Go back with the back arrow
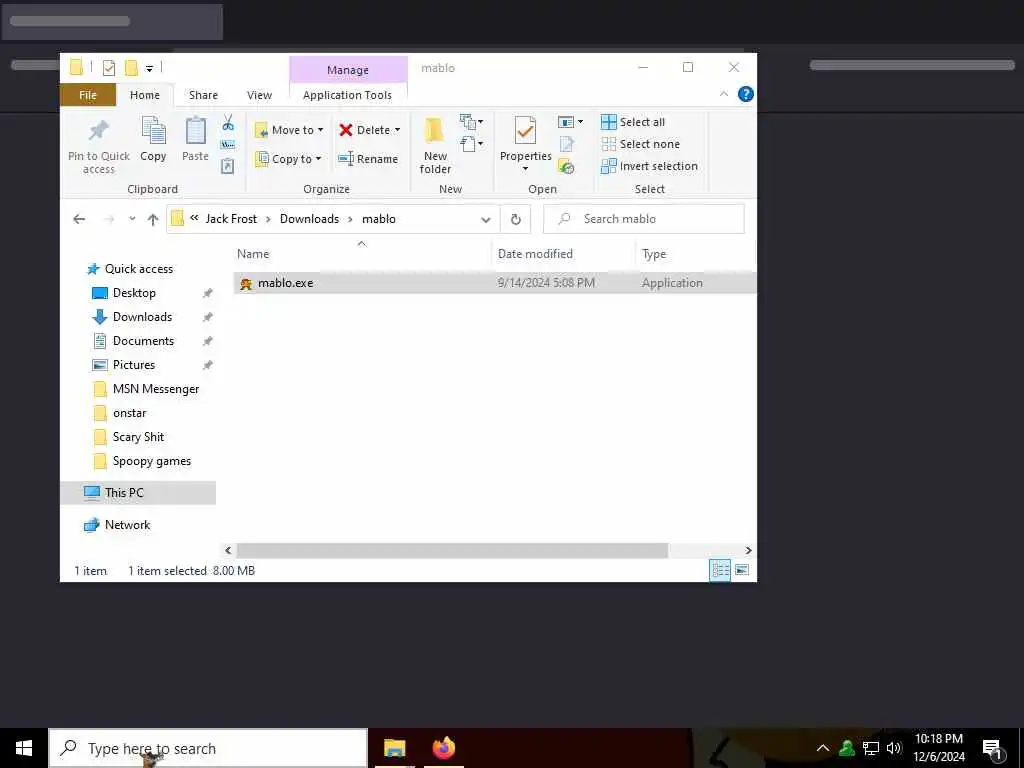Viewport: 1024px width, 768px height. [79, 219]
